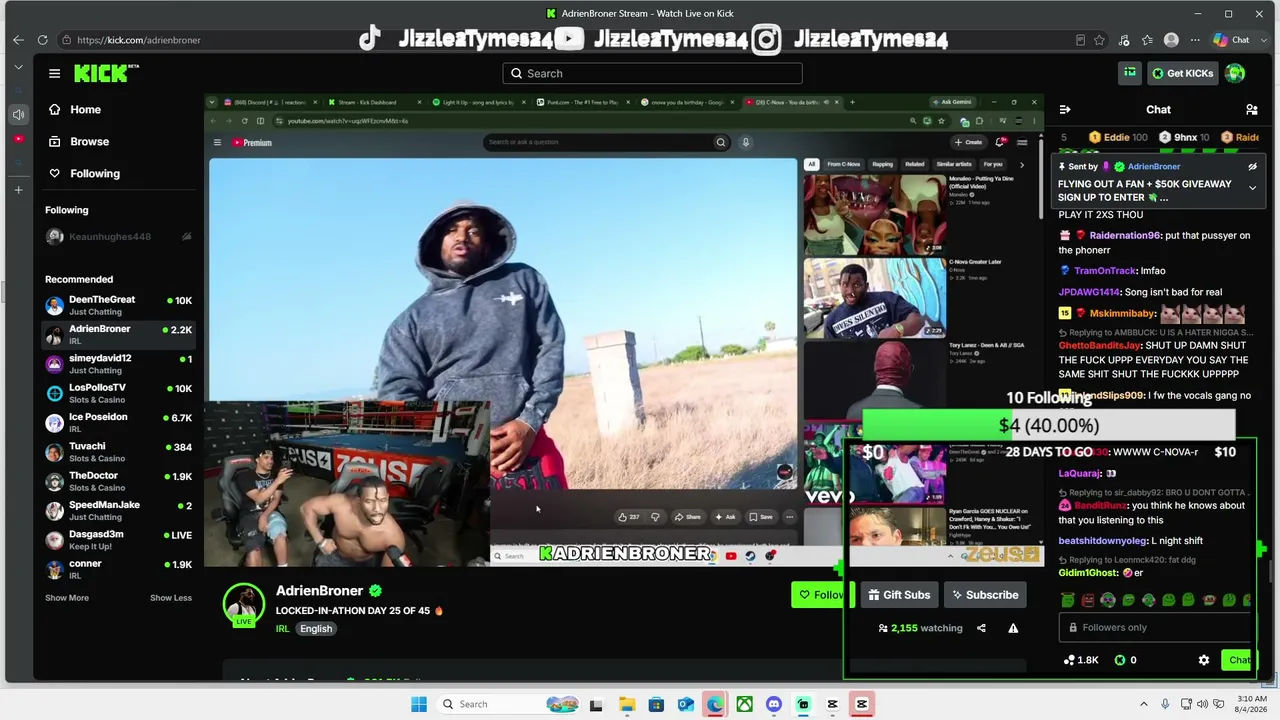Open Tuvachi recommended channel
This screenshot has width=1280, height=720.
[x=118, y=452]
